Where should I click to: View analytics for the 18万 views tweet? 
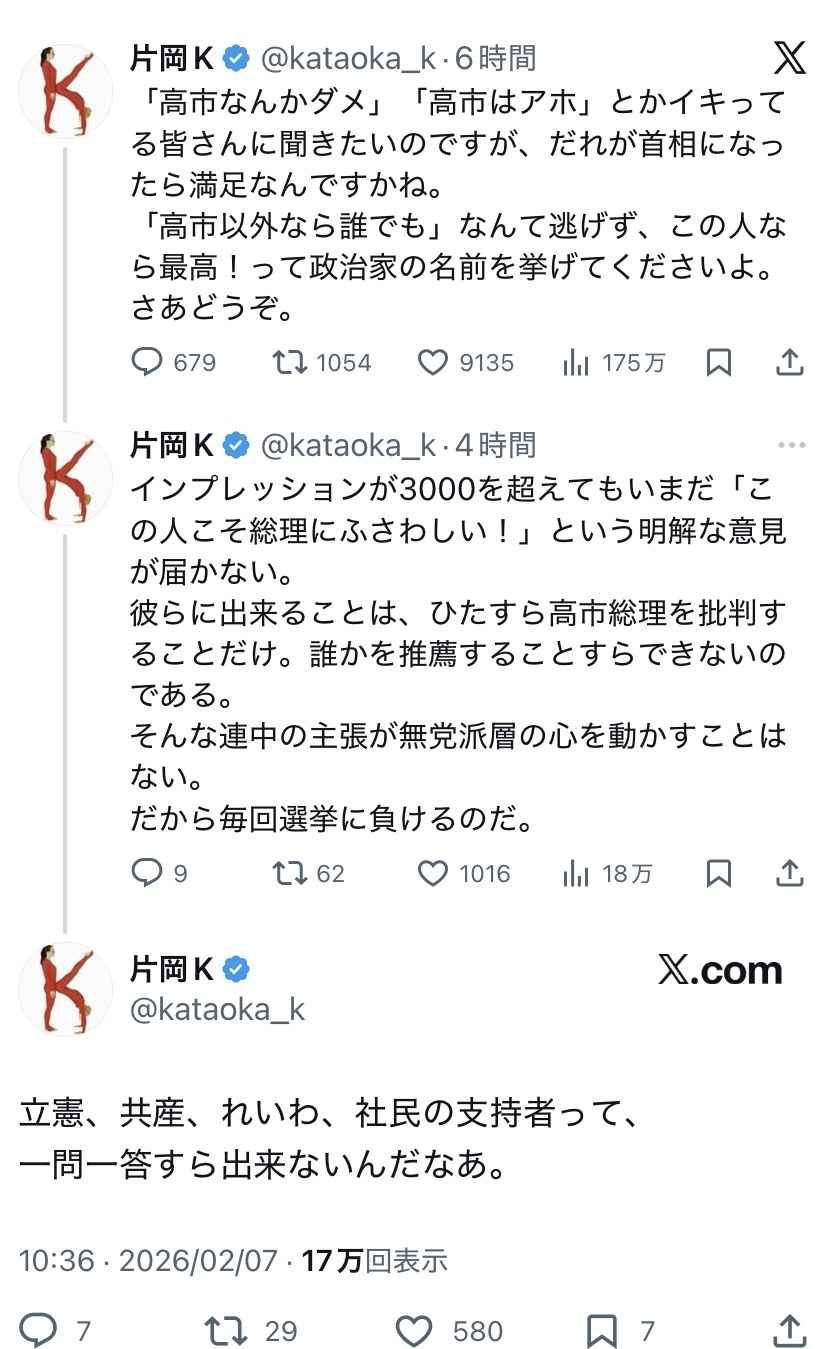[576, 873]
